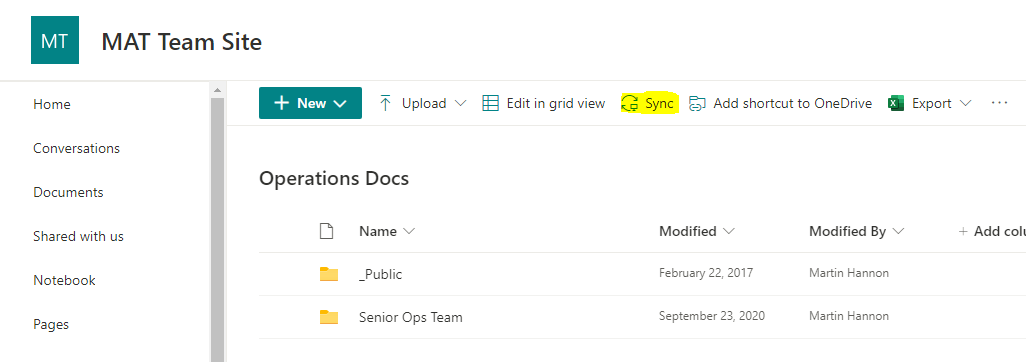Open Shared with us in the left navigation
The image size is (1026, 362).
coord(79,236)
